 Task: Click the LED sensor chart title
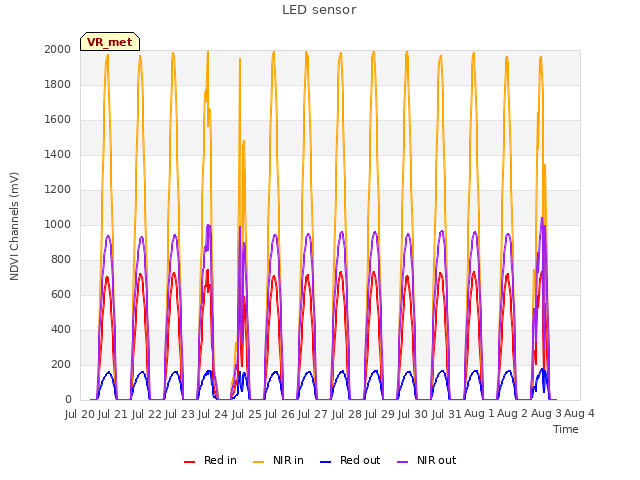click(319, 10)
